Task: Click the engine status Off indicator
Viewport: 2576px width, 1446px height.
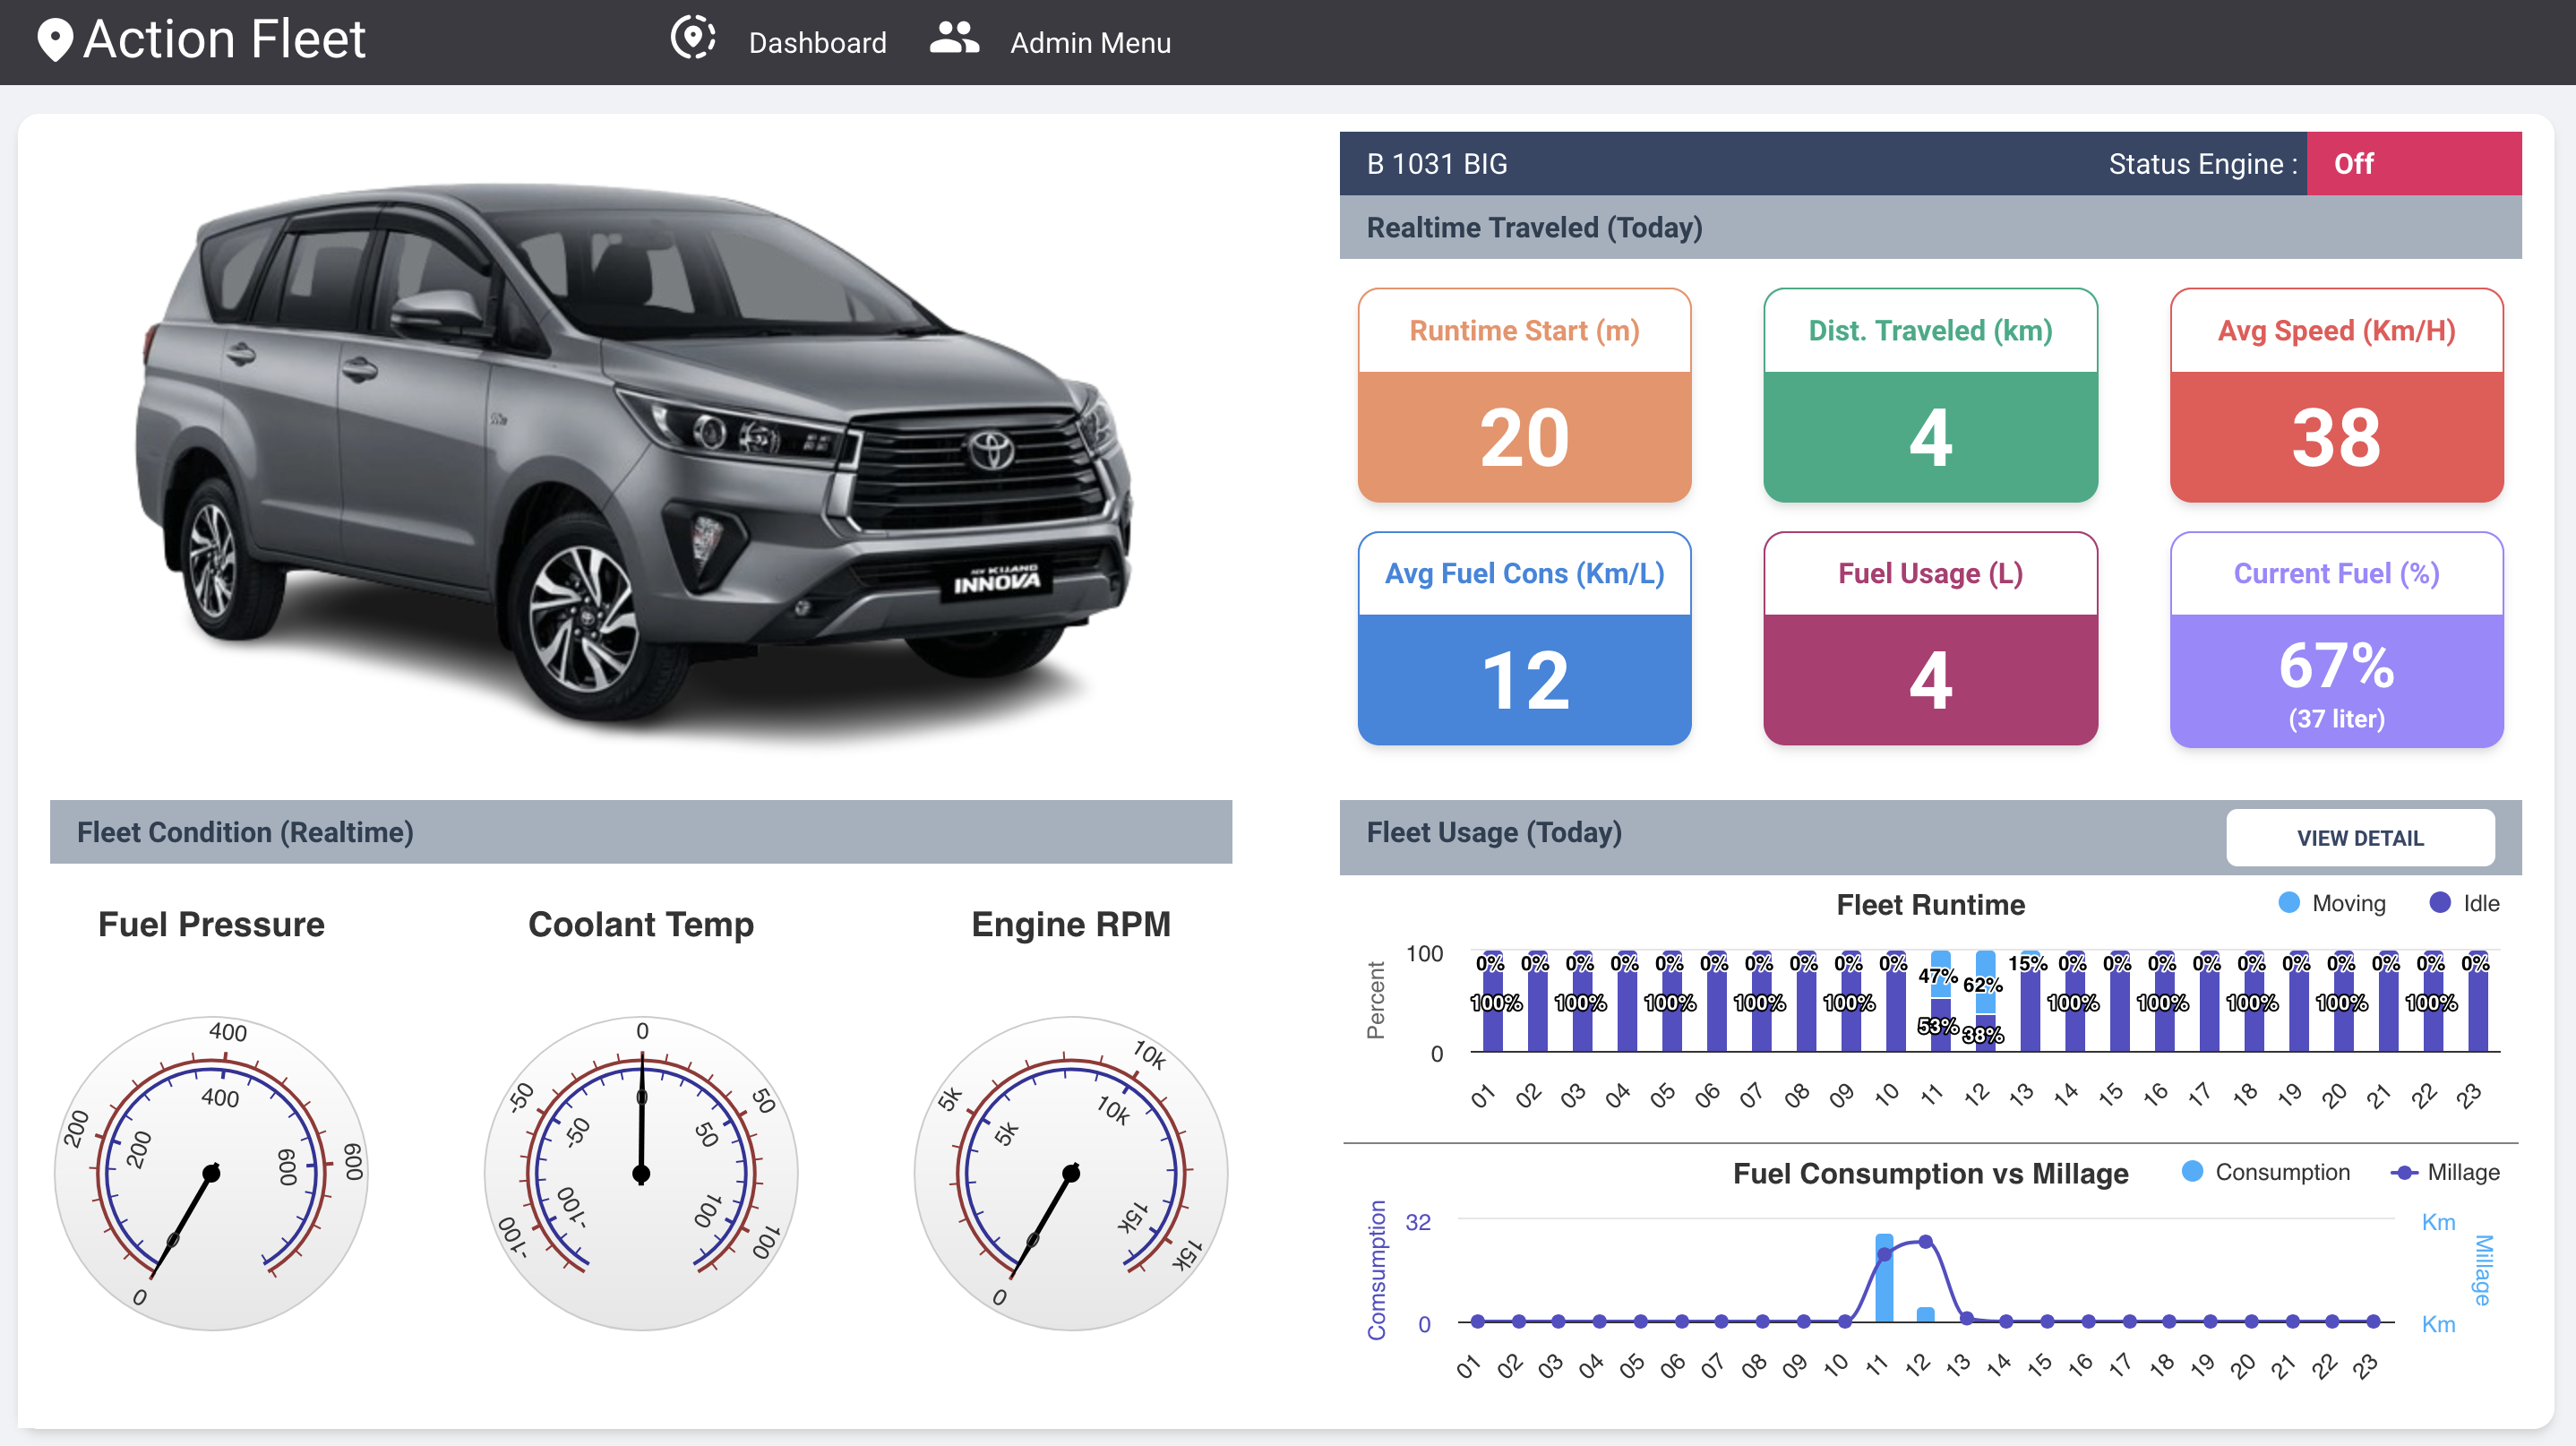Action: pos(2414,163)
